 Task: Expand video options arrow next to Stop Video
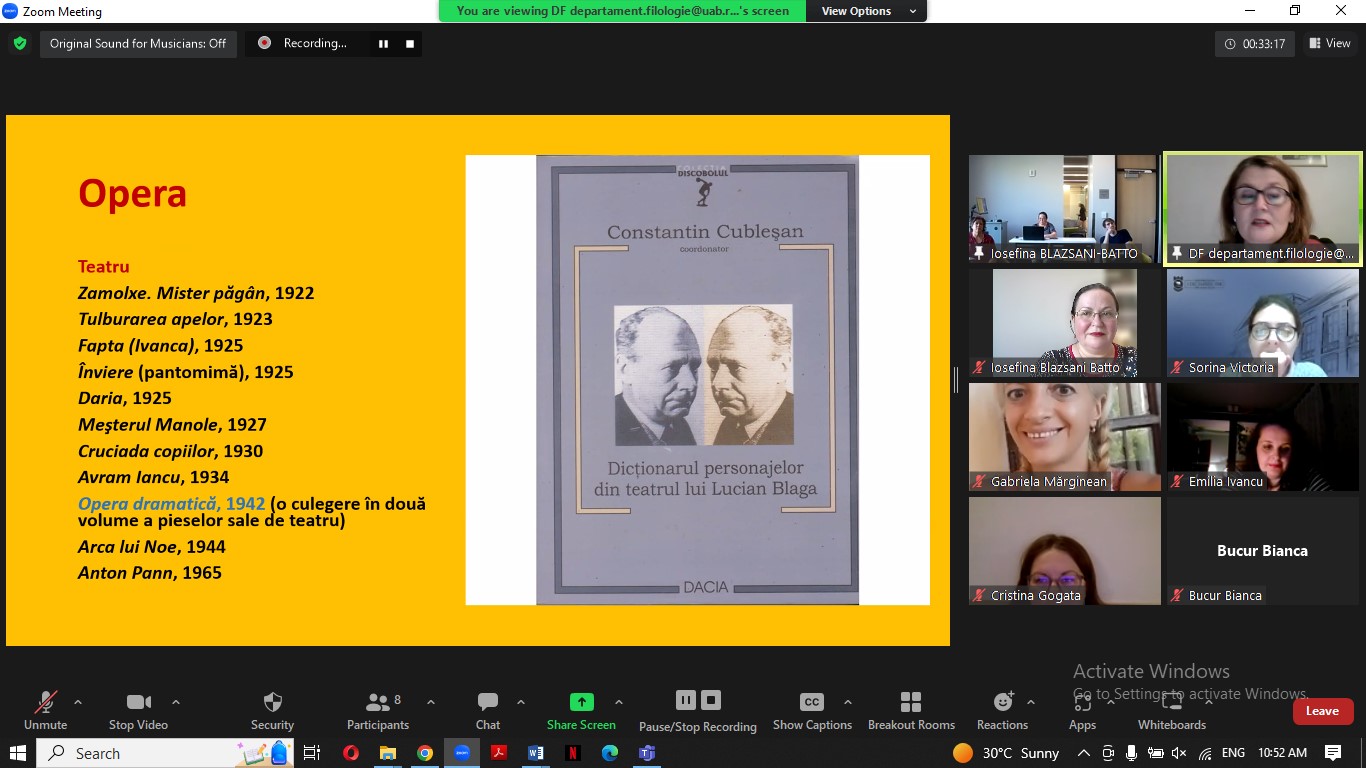tap(176, 702)
